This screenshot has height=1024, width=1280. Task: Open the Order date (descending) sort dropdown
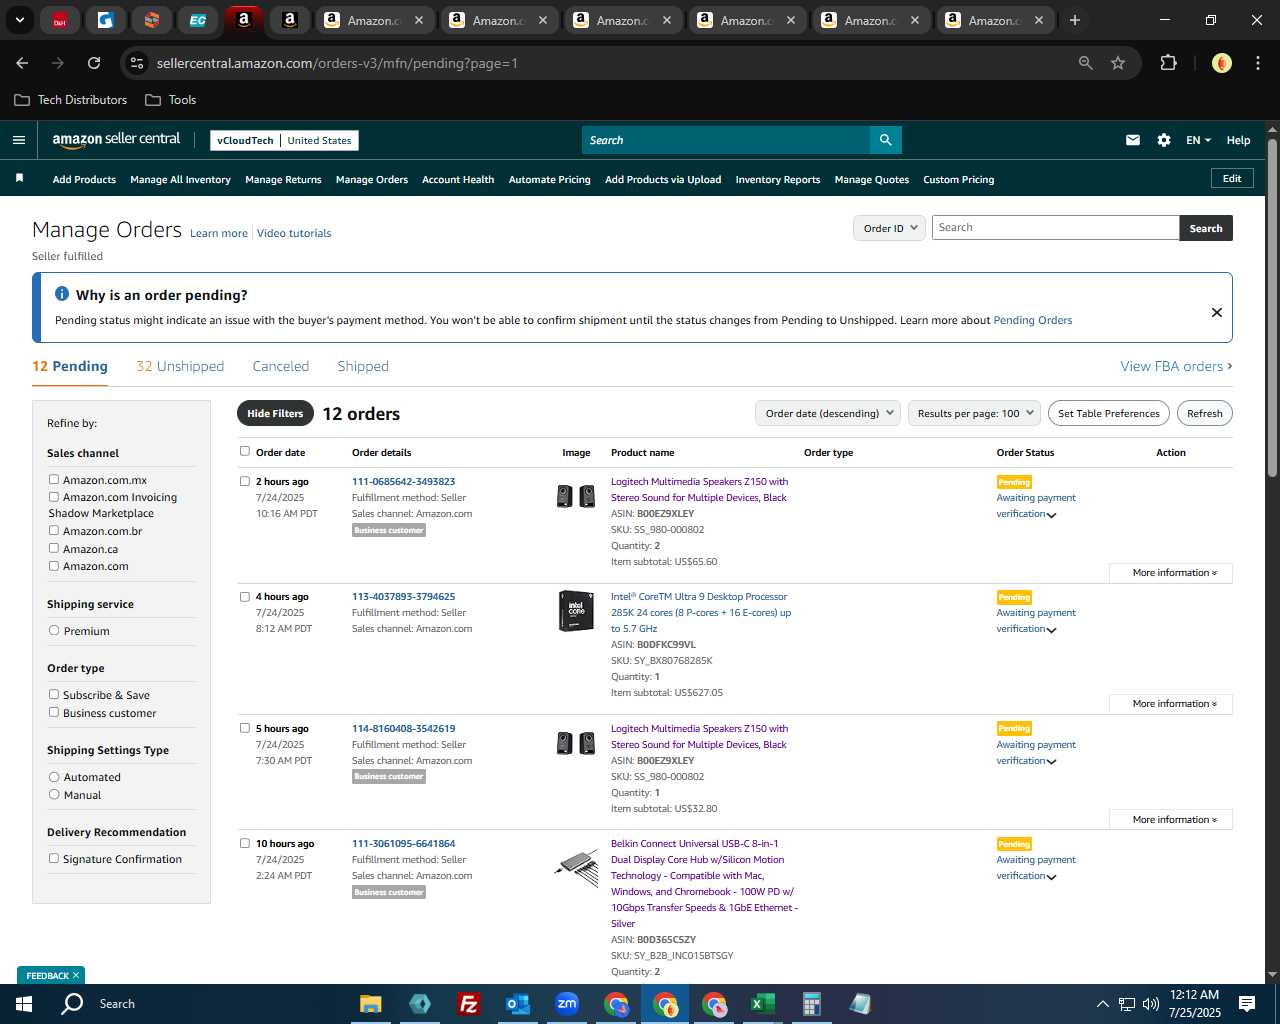tap(828, 413)
